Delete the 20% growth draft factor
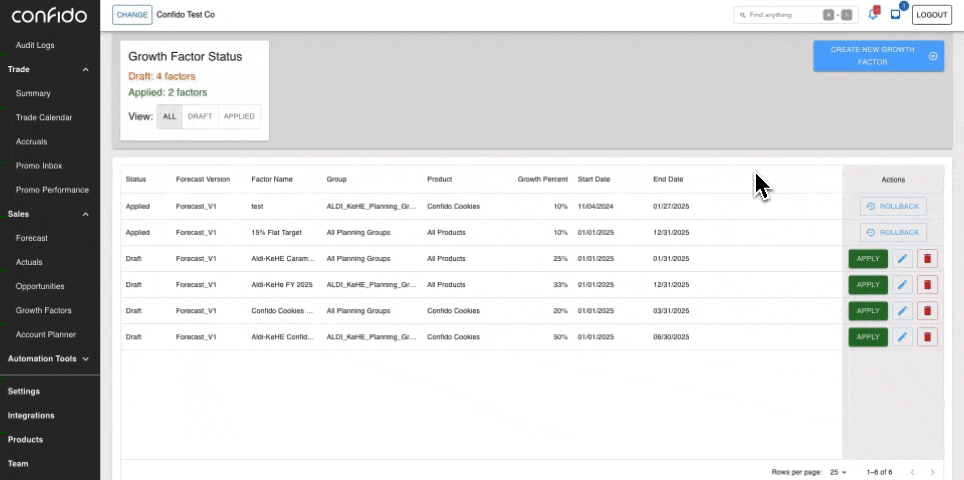Viewport: 964px width, 480px height. (x=927, y=311)
